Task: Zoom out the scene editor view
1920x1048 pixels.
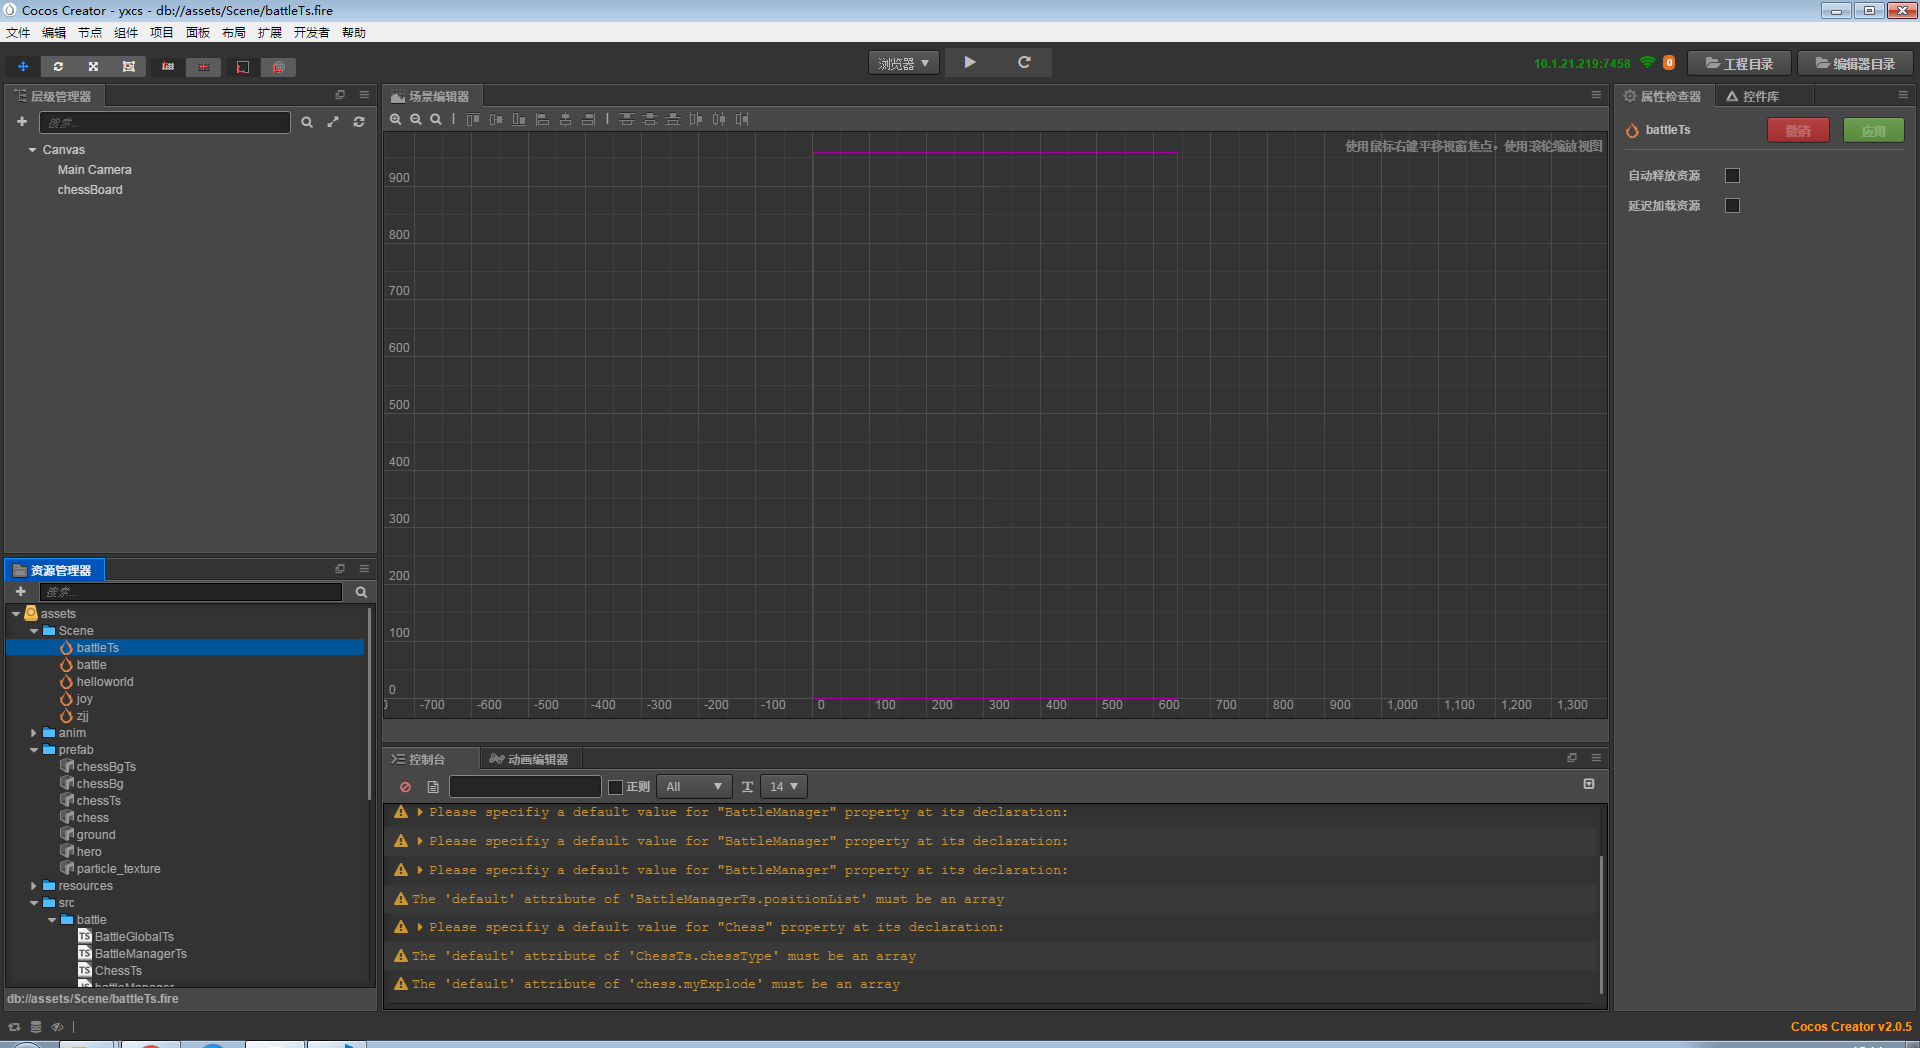Action: 416,119
